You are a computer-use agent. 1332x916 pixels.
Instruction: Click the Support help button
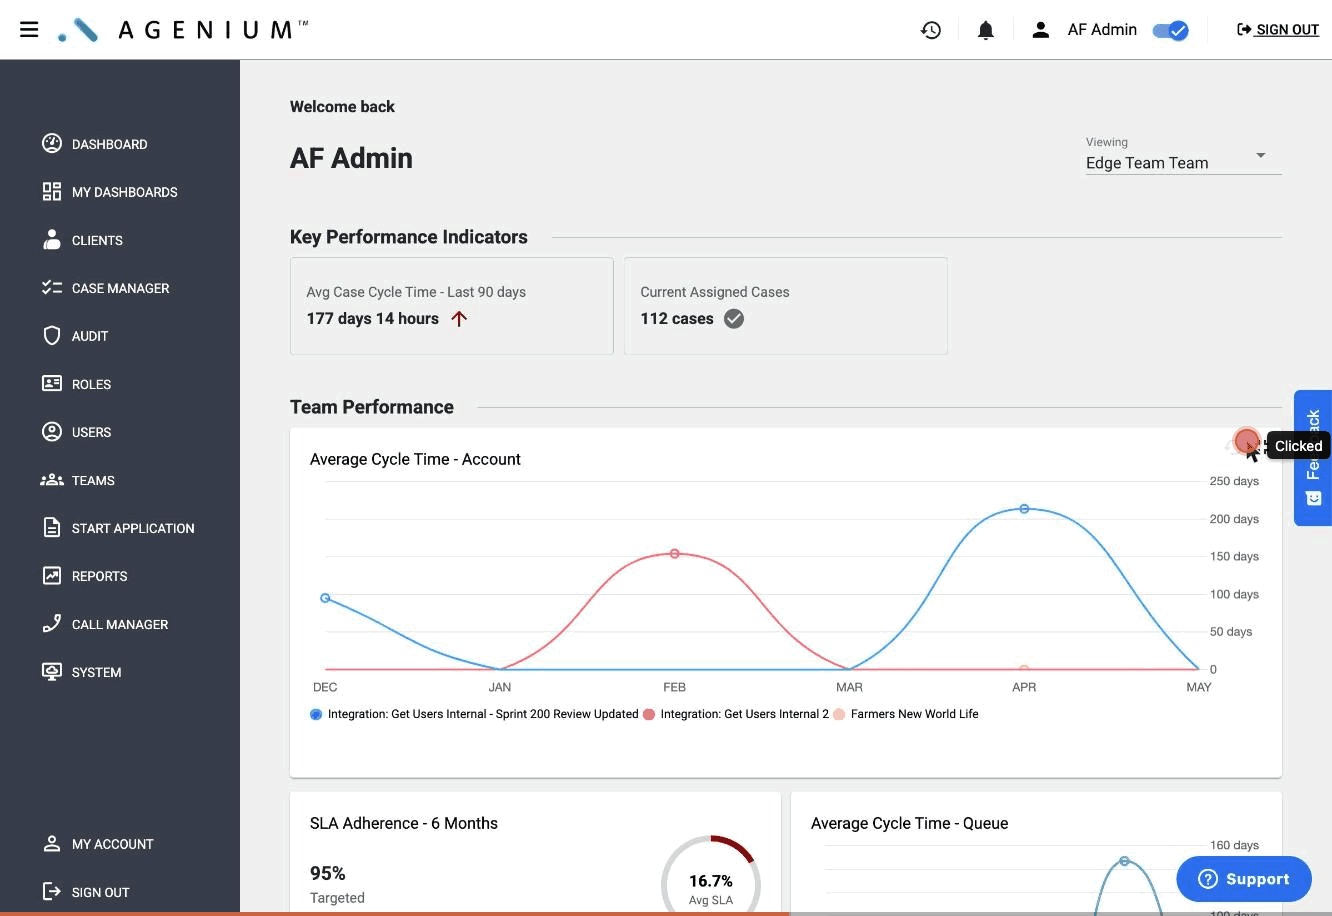(1244, 879)
